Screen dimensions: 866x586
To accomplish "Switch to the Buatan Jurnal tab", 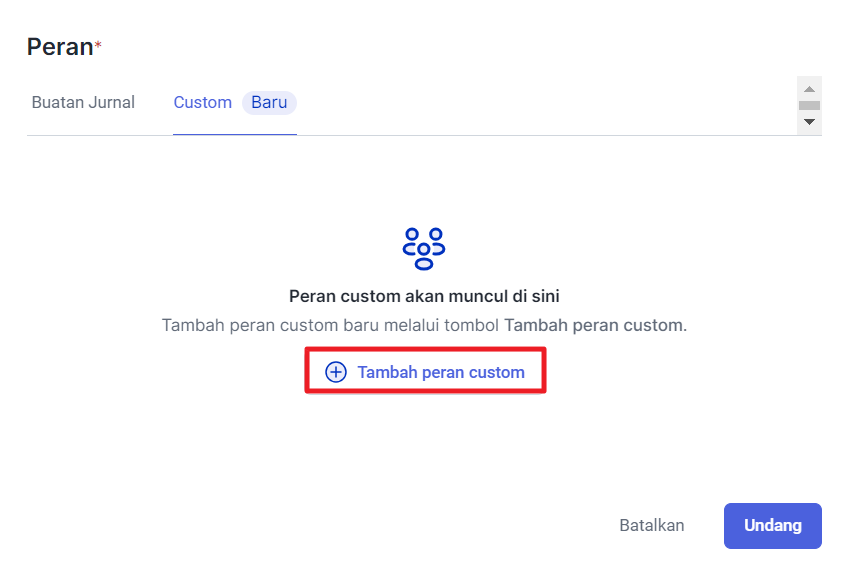I will (83, 102).
